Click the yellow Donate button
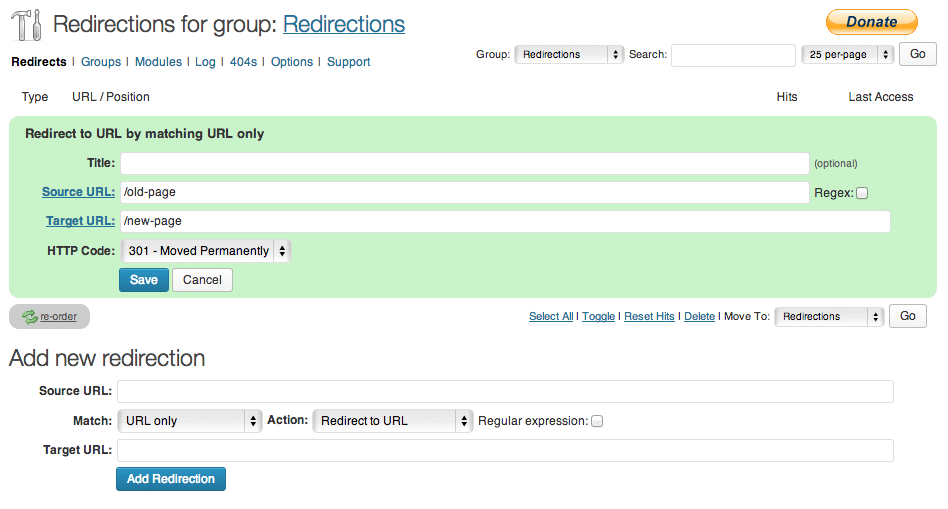 871,22
